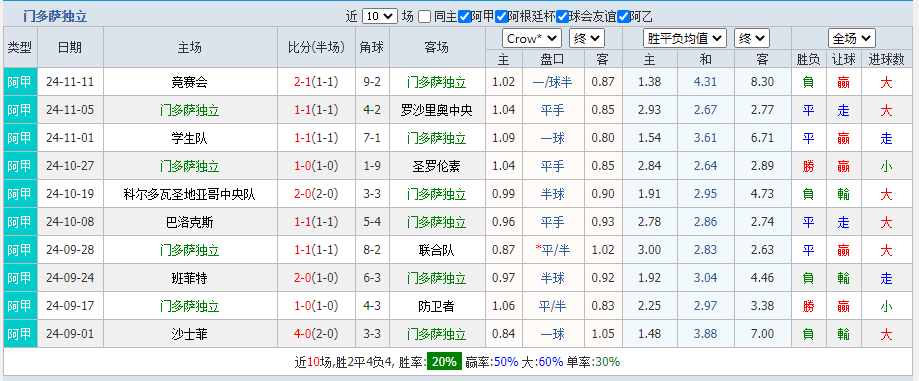This screenshot has height=381, width=919.
Task: Click handicap 平/半 on 24-09-17 row
Action: pos(553,306)
